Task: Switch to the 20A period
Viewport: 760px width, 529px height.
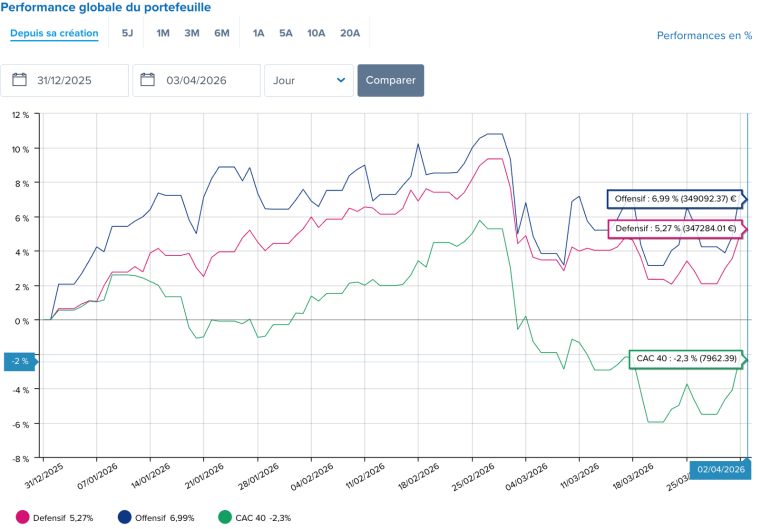Action: [349, 33]
